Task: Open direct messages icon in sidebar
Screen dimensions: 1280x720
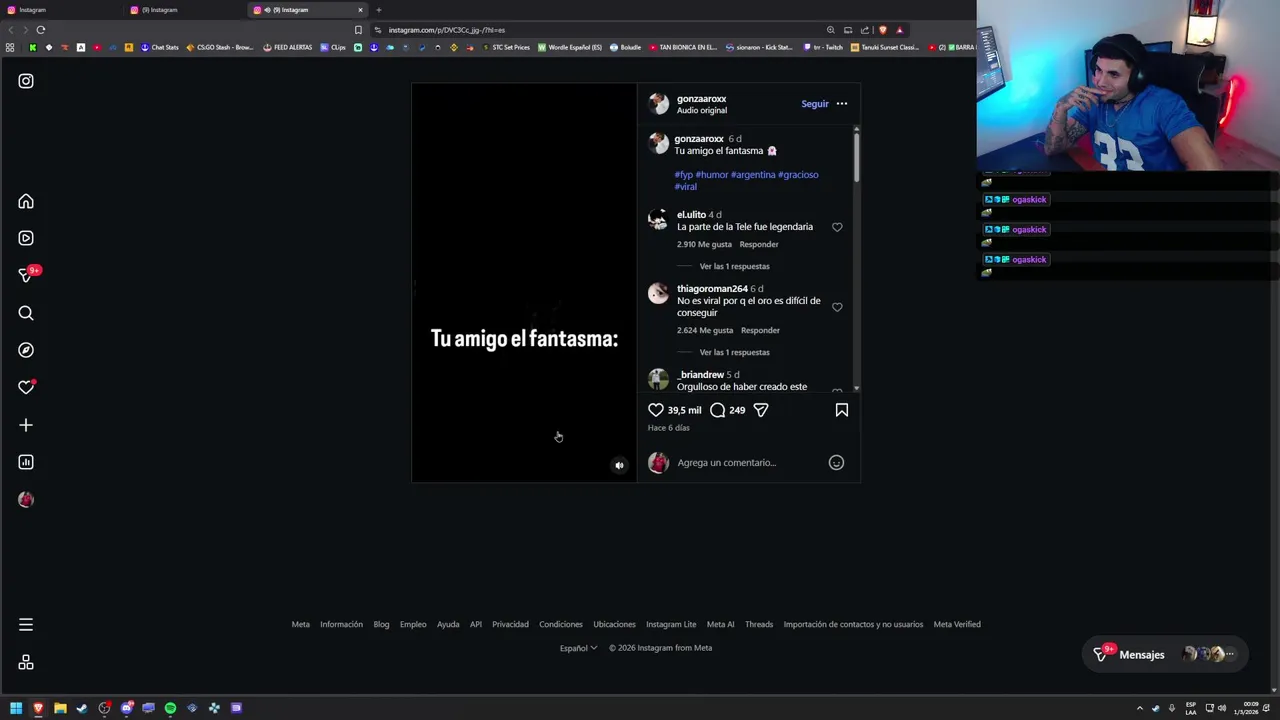Action: pyautogui.click(x=26, y=275)
